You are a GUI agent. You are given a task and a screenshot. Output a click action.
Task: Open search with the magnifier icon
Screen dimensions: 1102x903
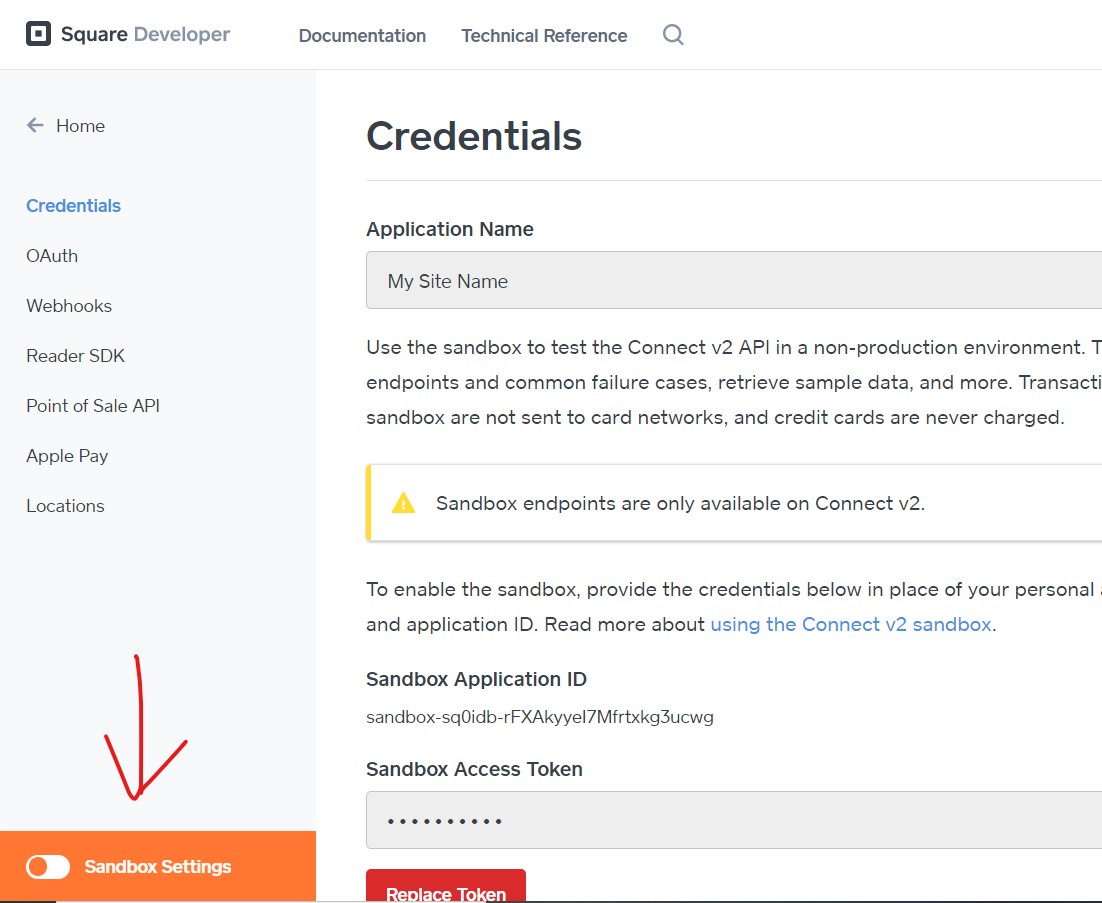click(x=673, y=34)
